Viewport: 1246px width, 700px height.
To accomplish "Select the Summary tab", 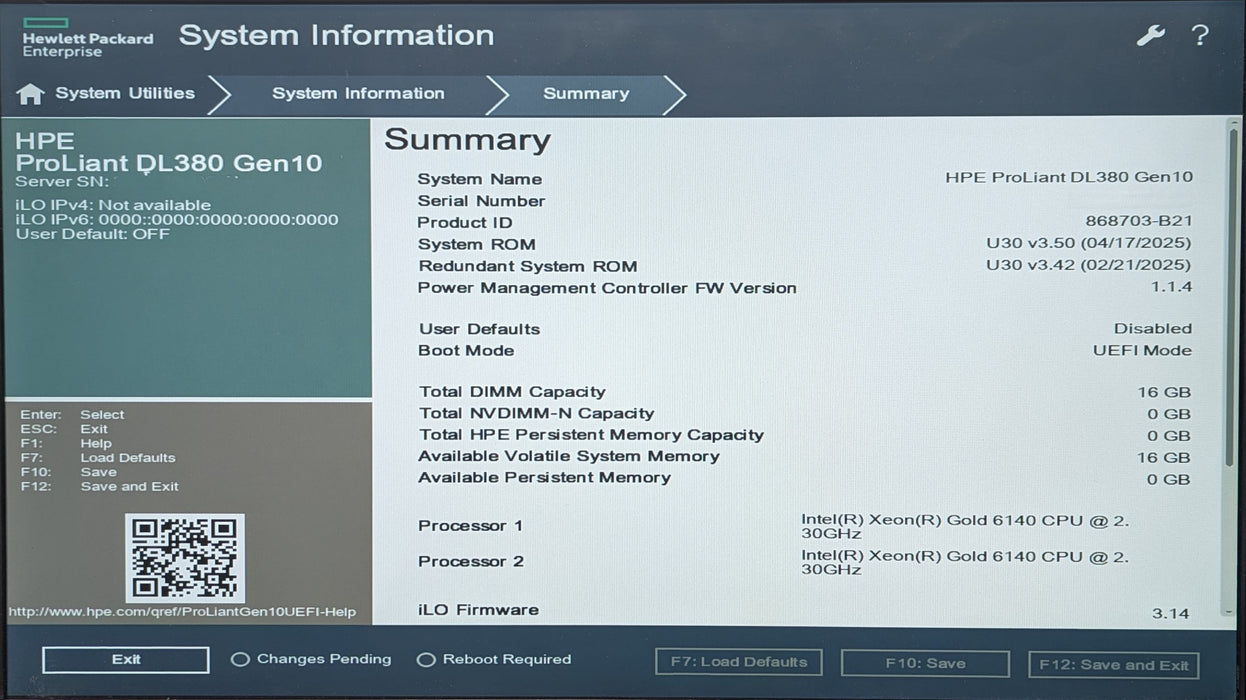I will 586,93.
